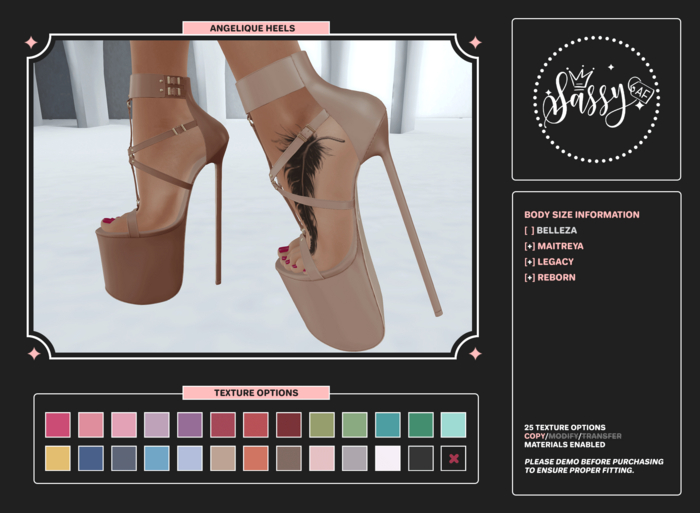
Task: Select the sage green texture swatch
Action: tap(355, 425)
